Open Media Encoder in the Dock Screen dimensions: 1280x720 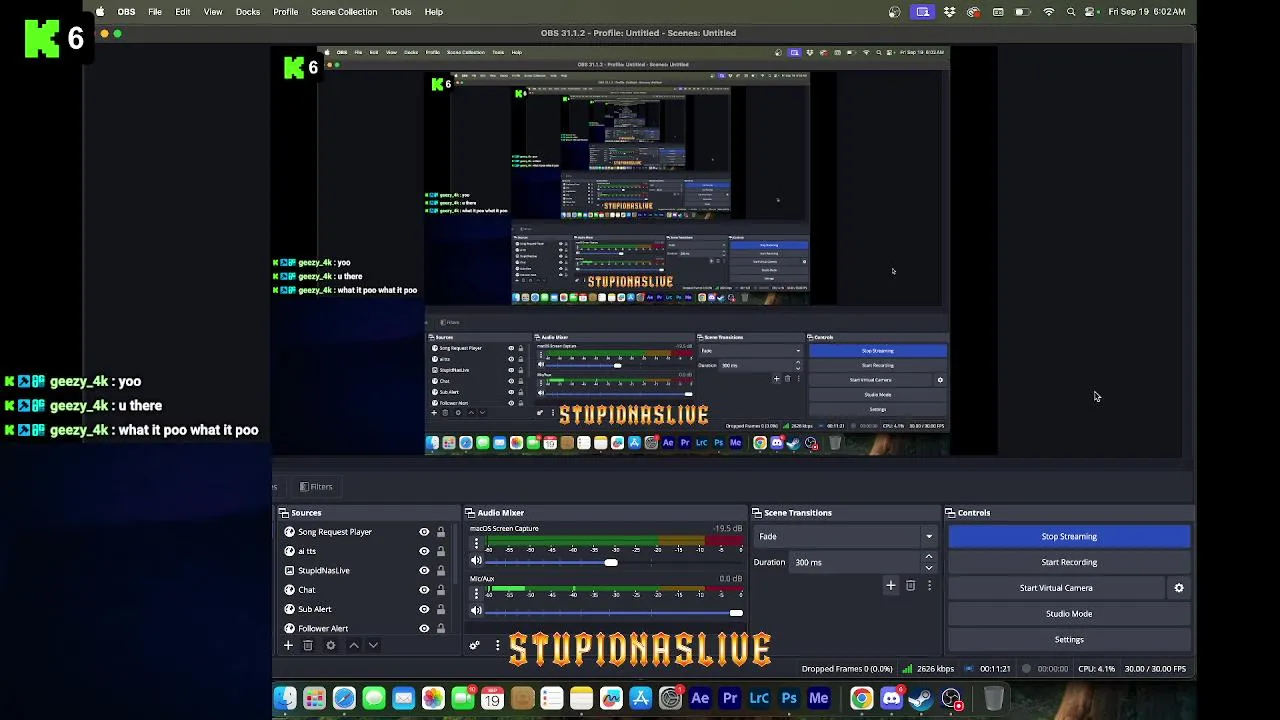click(819, 699)
